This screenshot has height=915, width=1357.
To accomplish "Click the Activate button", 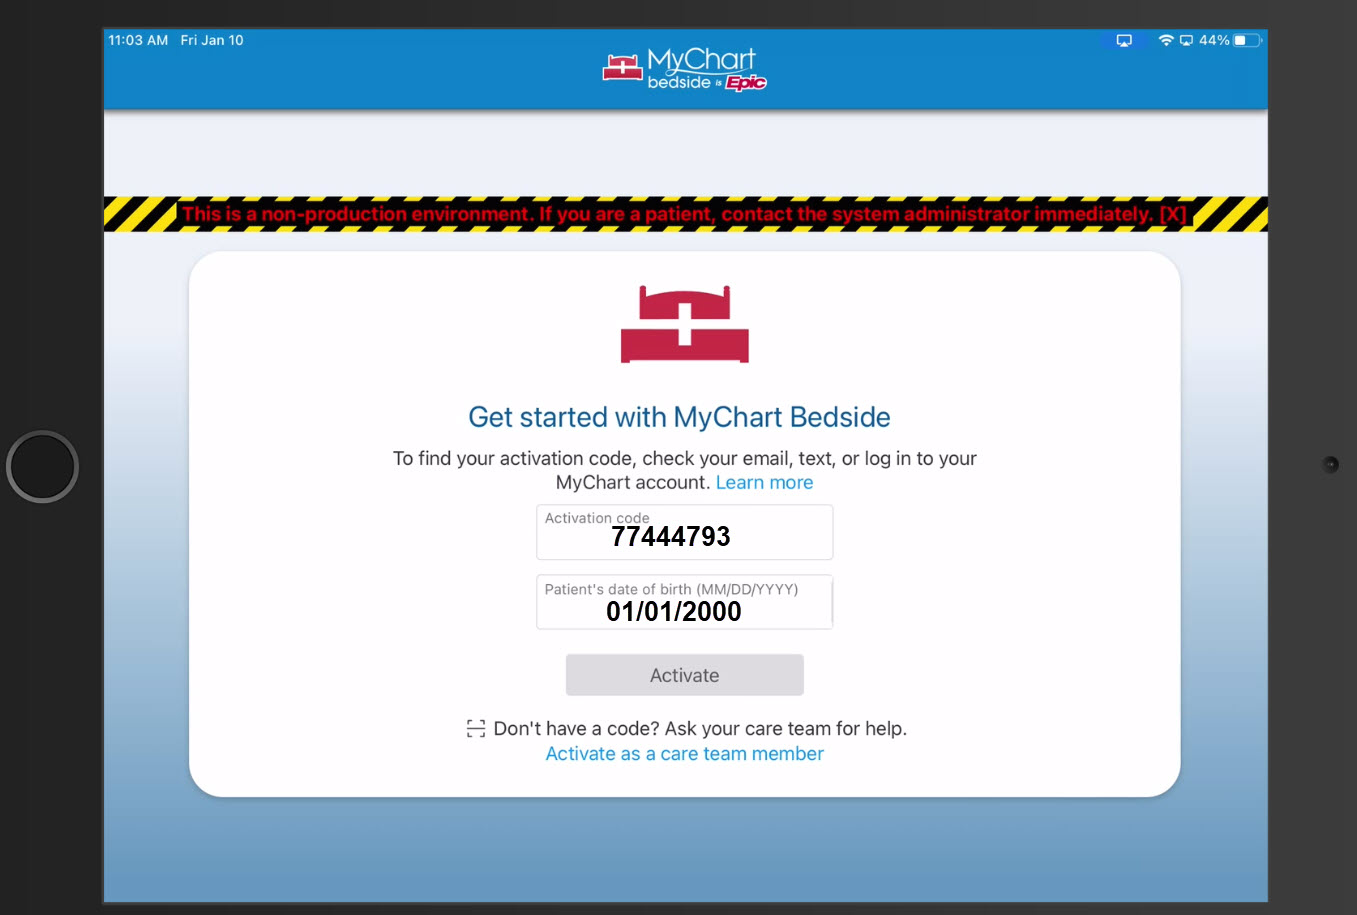I will tap(685, 675).
